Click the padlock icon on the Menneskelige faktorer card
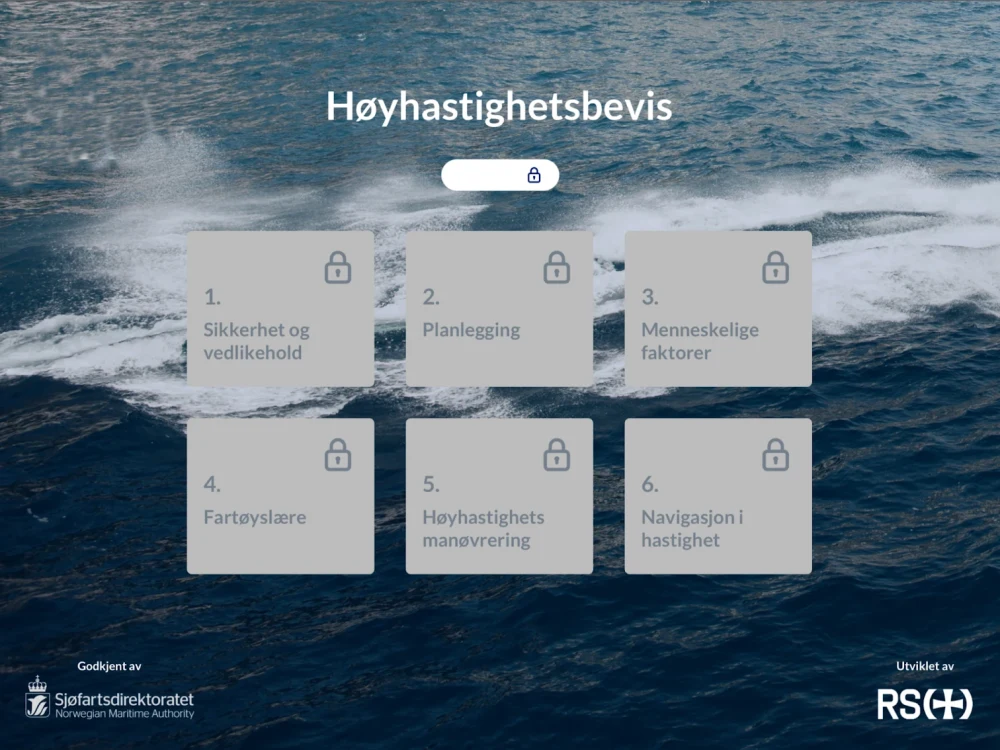This screenshot has width=1000, height=750. tap(775, 267)
